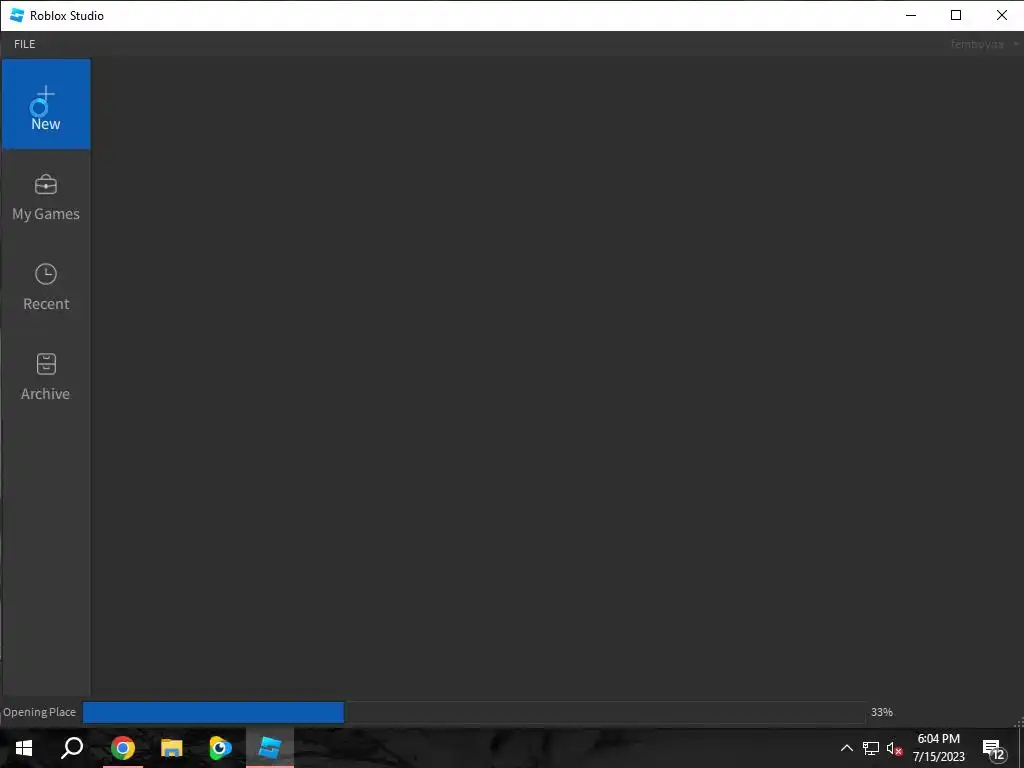Open the Archive drawer tab

[x=46, y=377]
